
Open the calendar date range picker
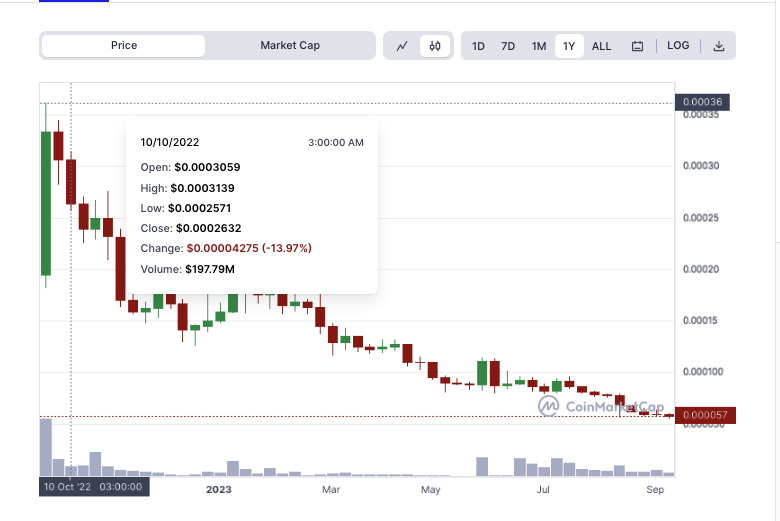[x=637, y=46]
